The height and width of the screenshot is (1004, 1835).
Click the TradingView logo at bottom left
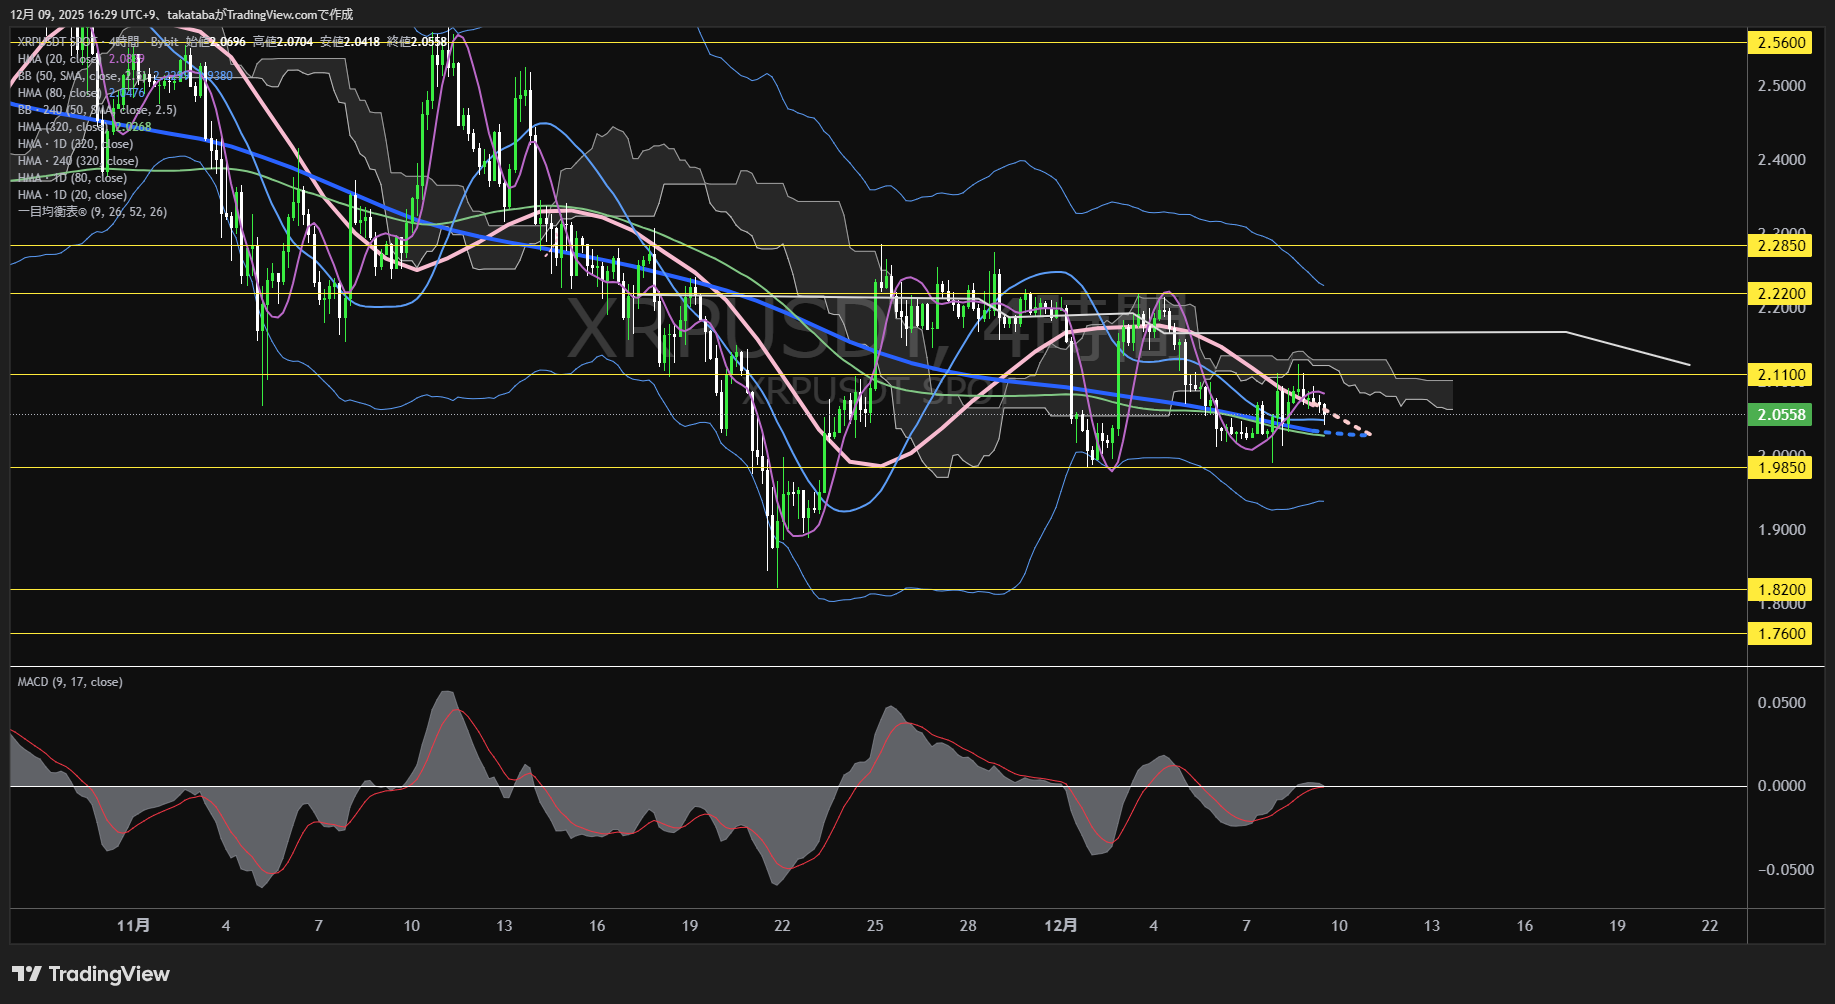pyautogui.click(x=91, y=974)
